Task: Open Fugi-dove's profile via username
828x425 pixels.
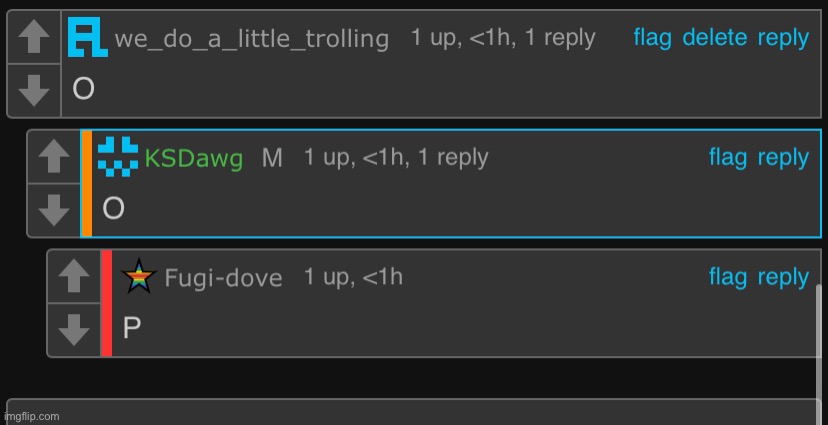Action: tap(223, 278)
